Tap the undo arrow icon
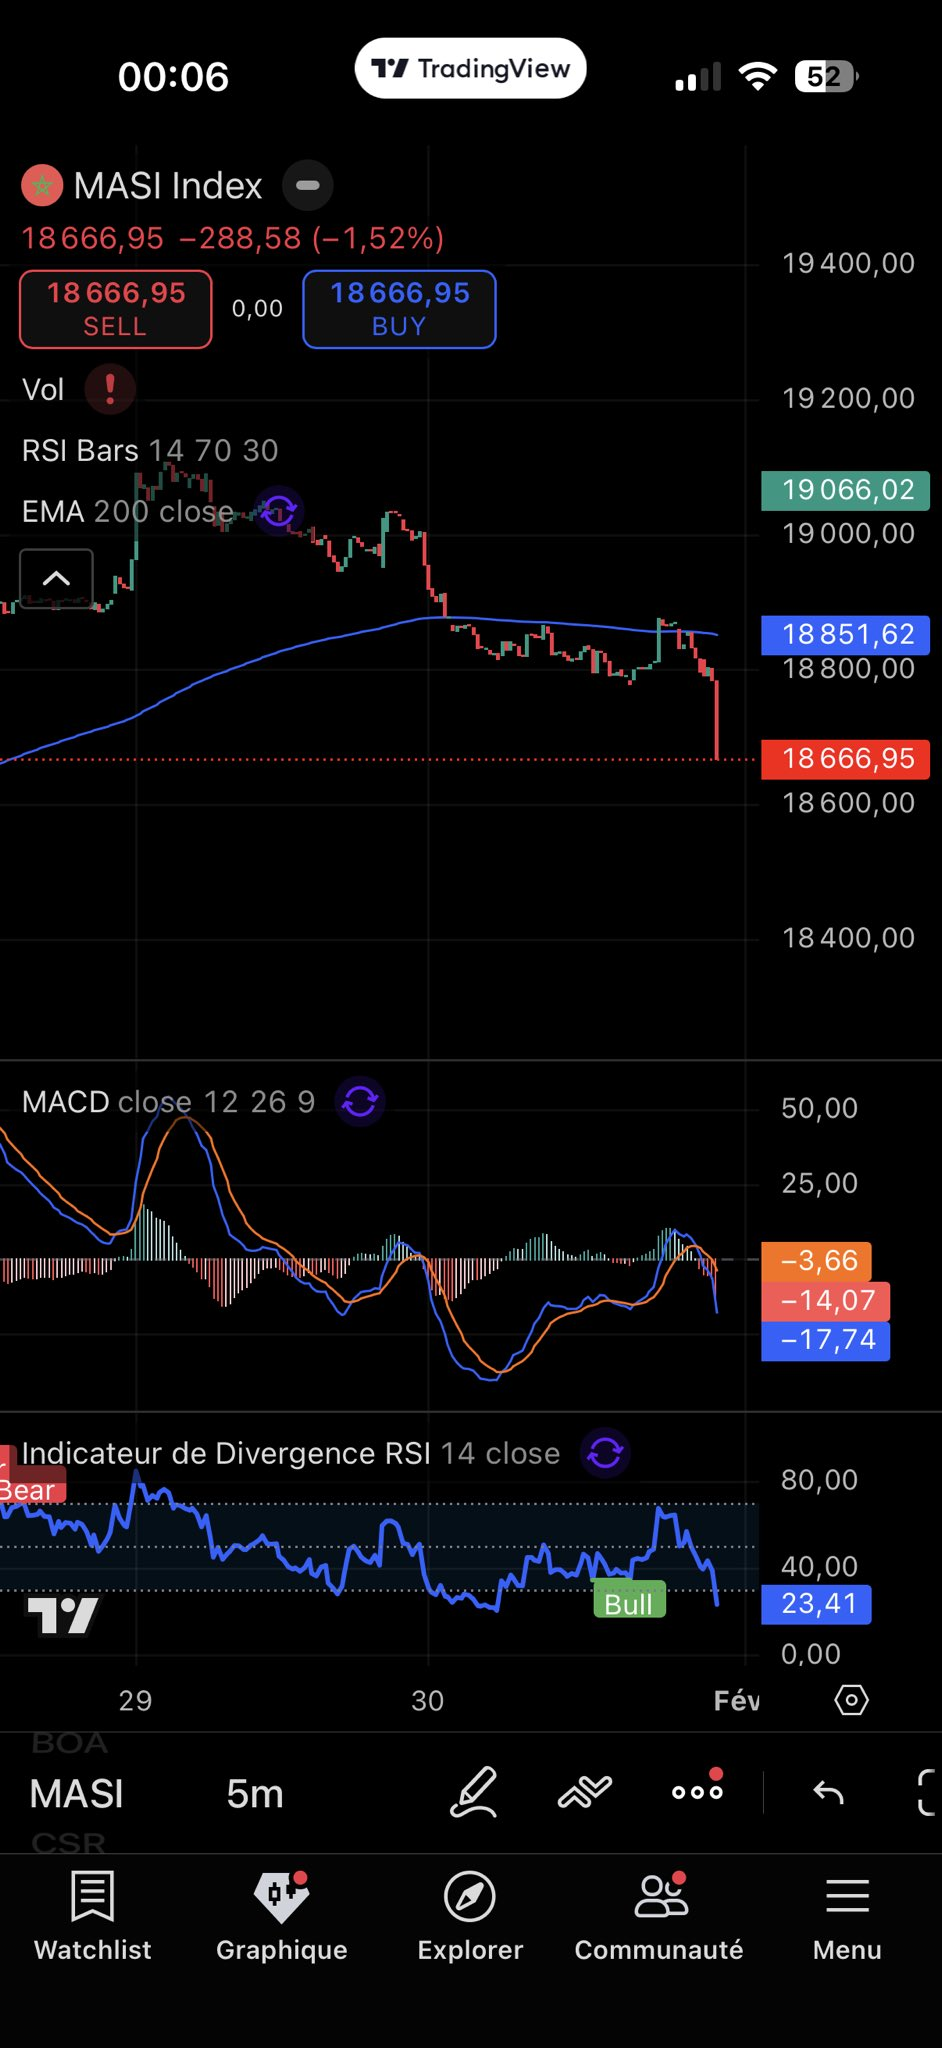 click(x=828, y=1792)
